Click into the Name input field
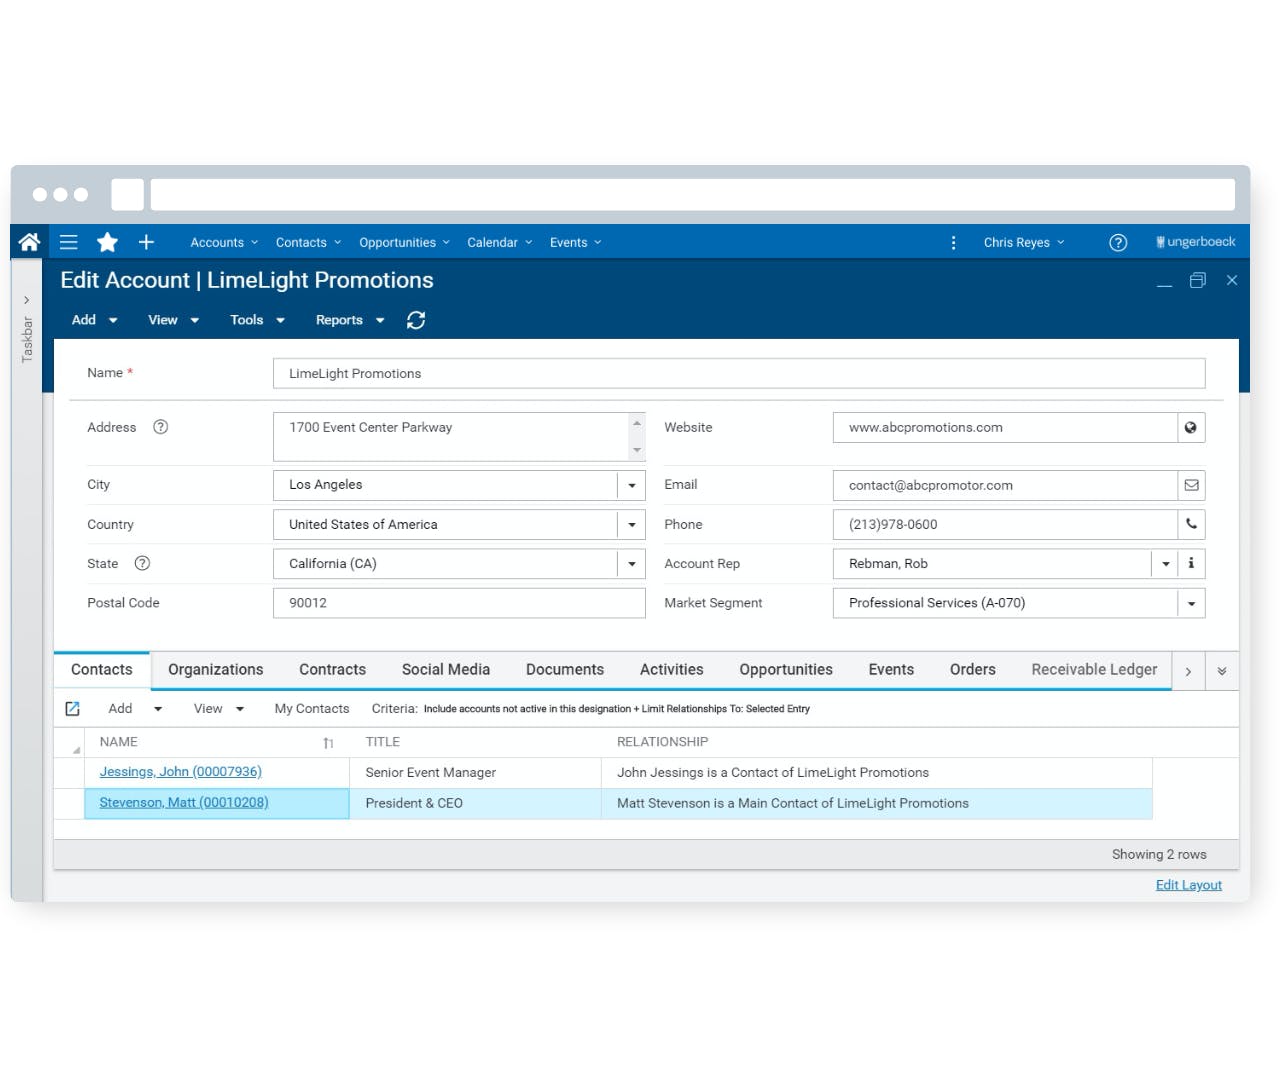This screenshot has height=1080, width=1280. click(739, 374)
